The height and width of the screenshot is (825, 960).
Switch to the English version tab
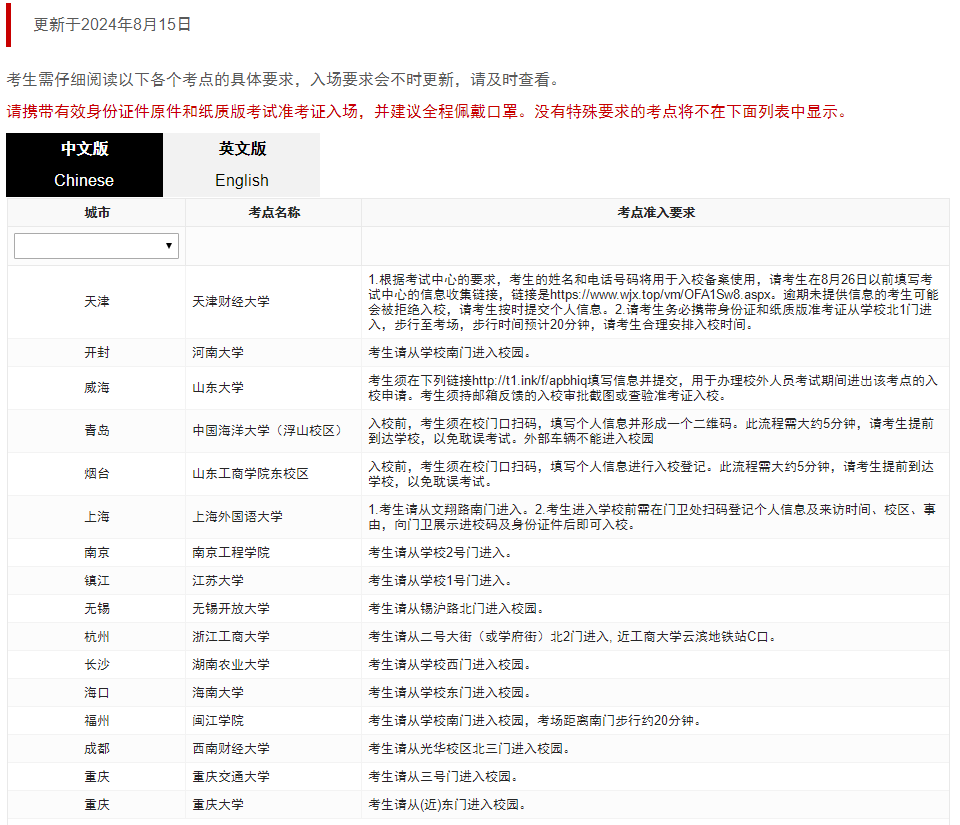pyautogui.click(x=241, y=165)
